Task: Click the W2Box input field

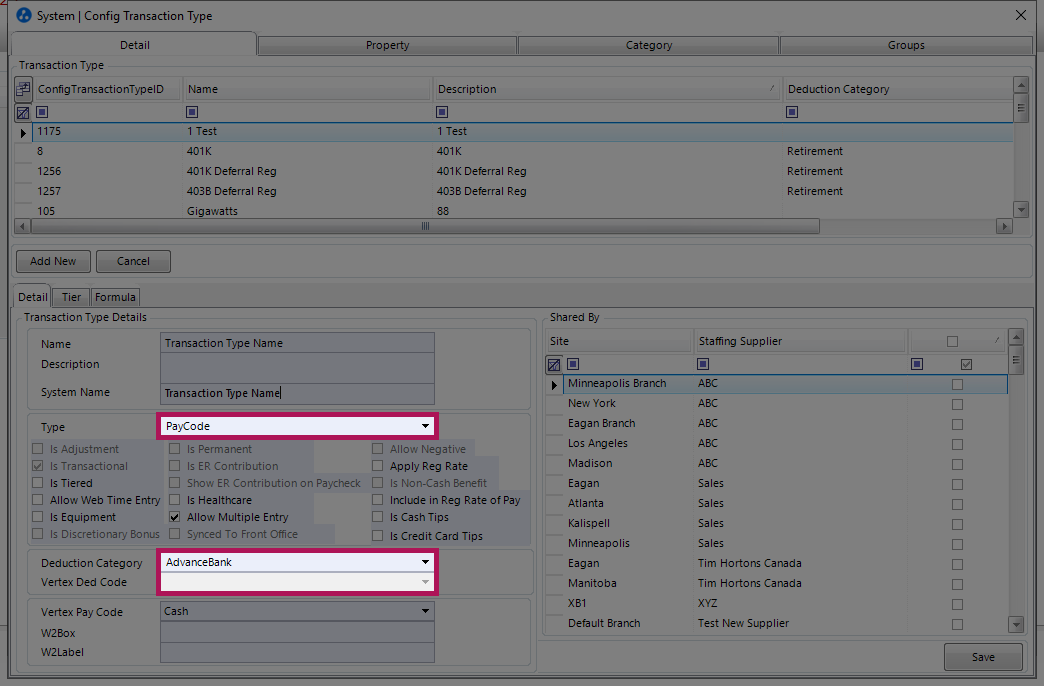Action: tap(297, 632)
